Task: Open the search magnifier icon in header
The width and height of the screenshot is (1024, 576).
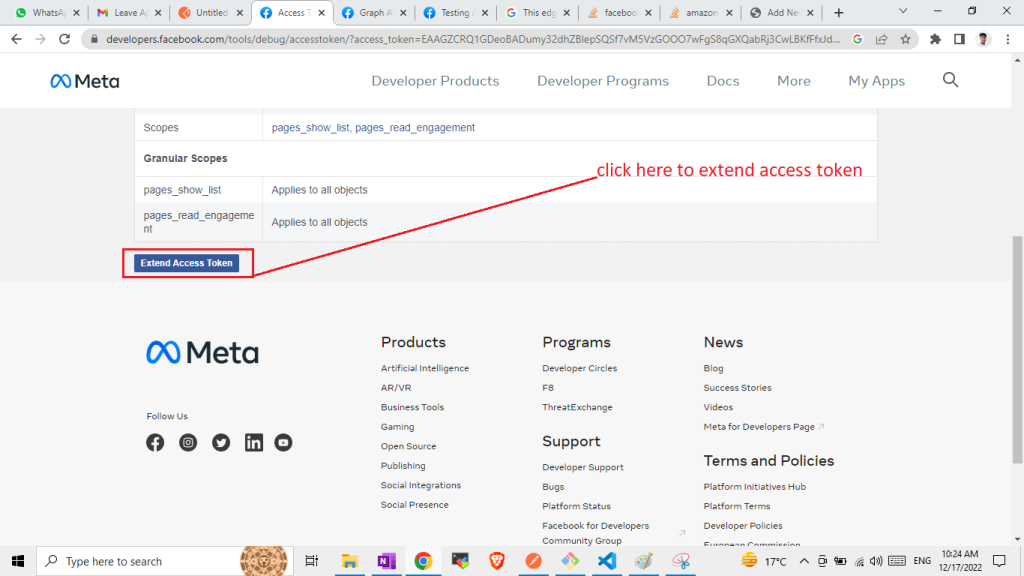Action: pyautogui.click(x=950, y=80)
